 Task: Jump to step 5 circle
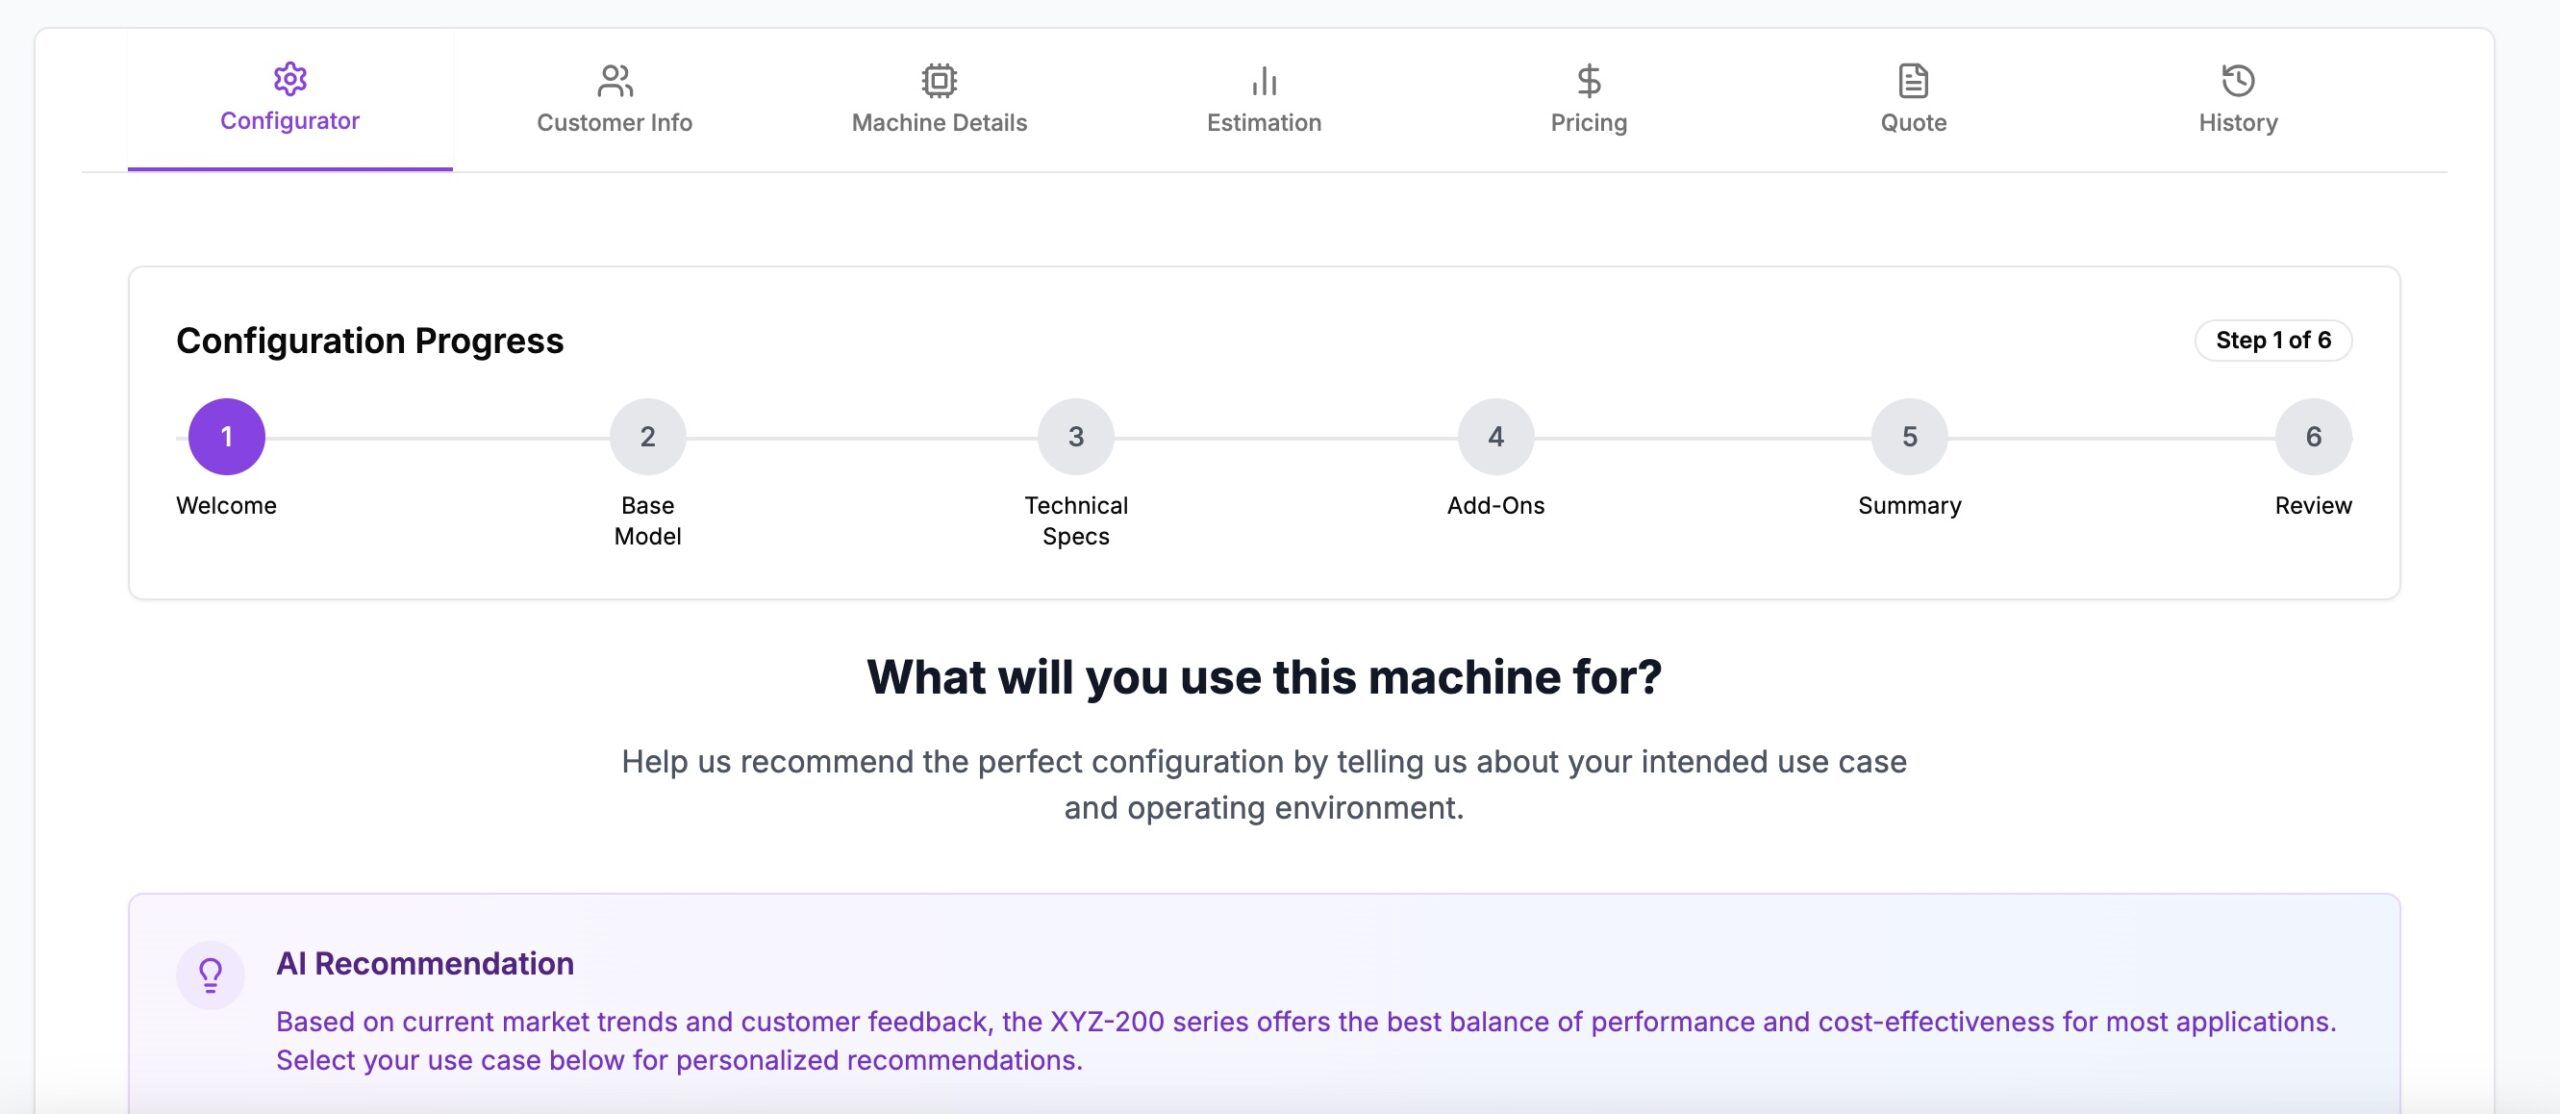tap(1910, 437)
